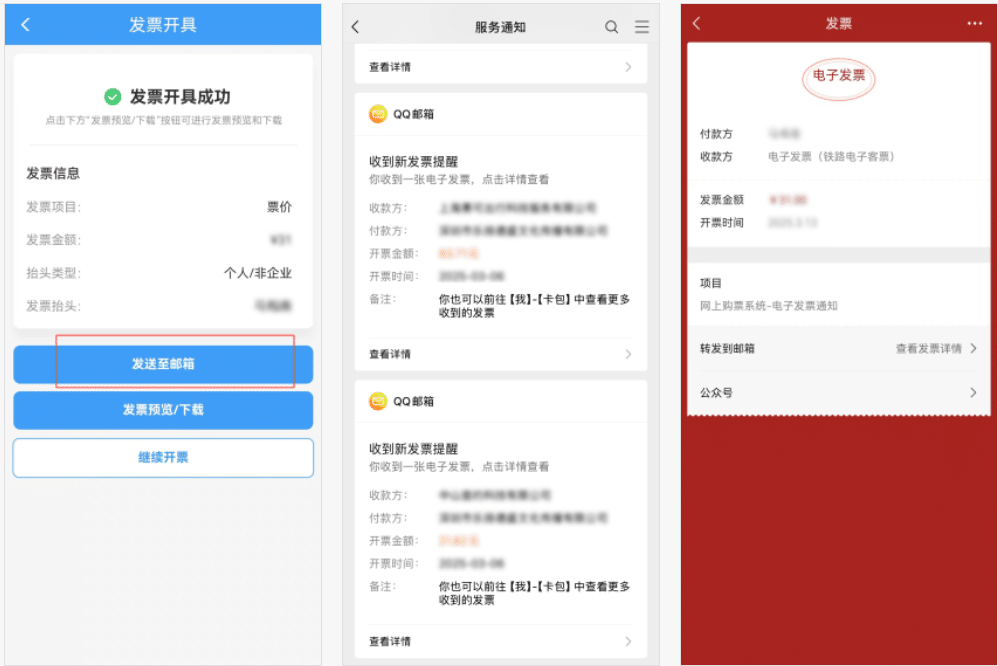Screen dimensions: 998x666
Task: Tap the search icon in 服务通知
Action: (x=611, y=27)
